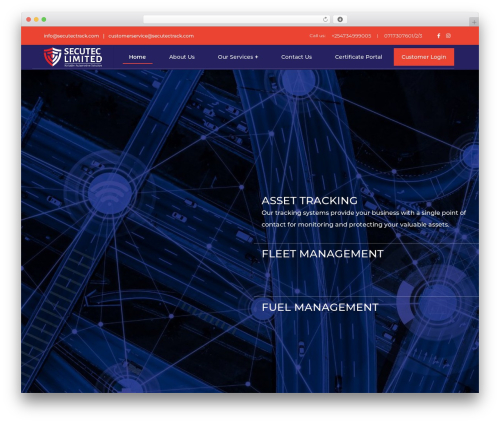Viewport: 500px width, 423px height.
Task: Click the circular icon beside the address bar
Action: (x=340, y=19)
